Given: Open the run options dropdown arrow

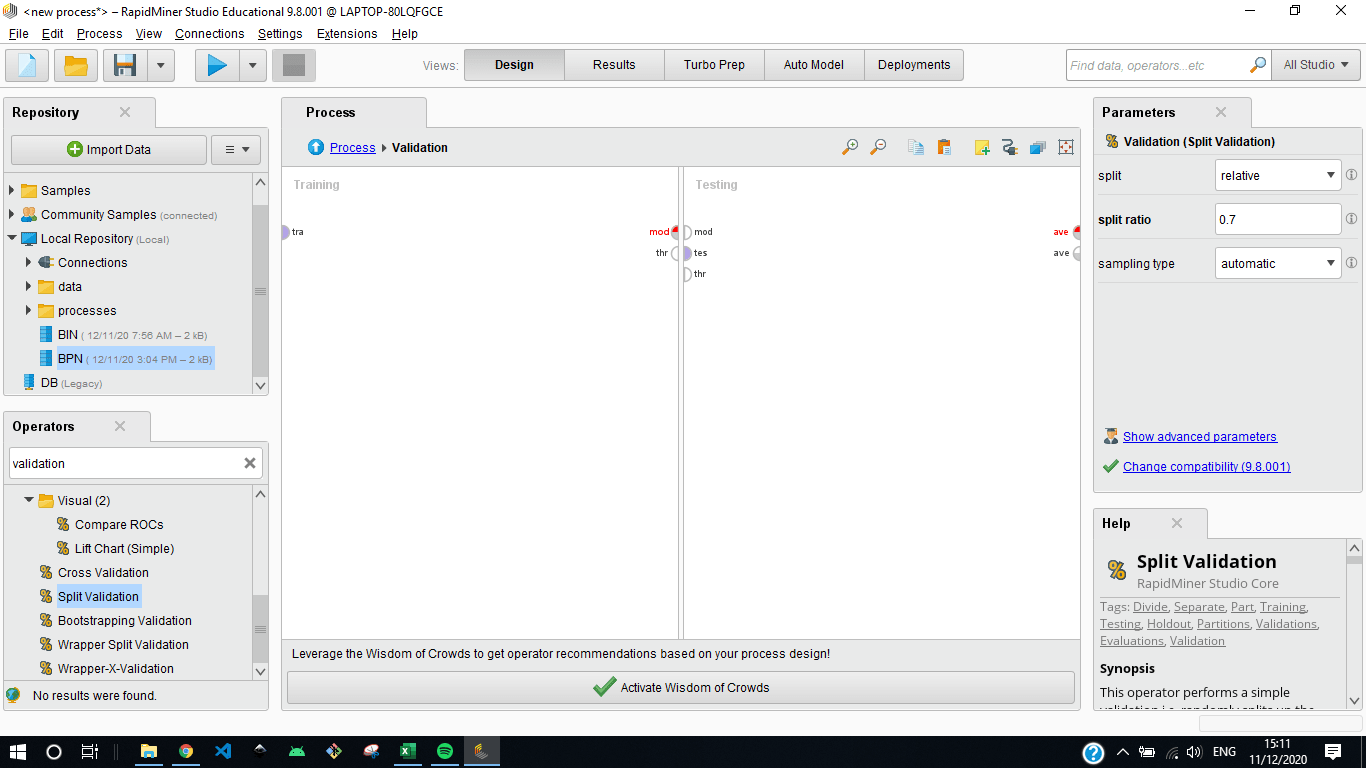Looking at the screenshot, I should click(253, 65).
